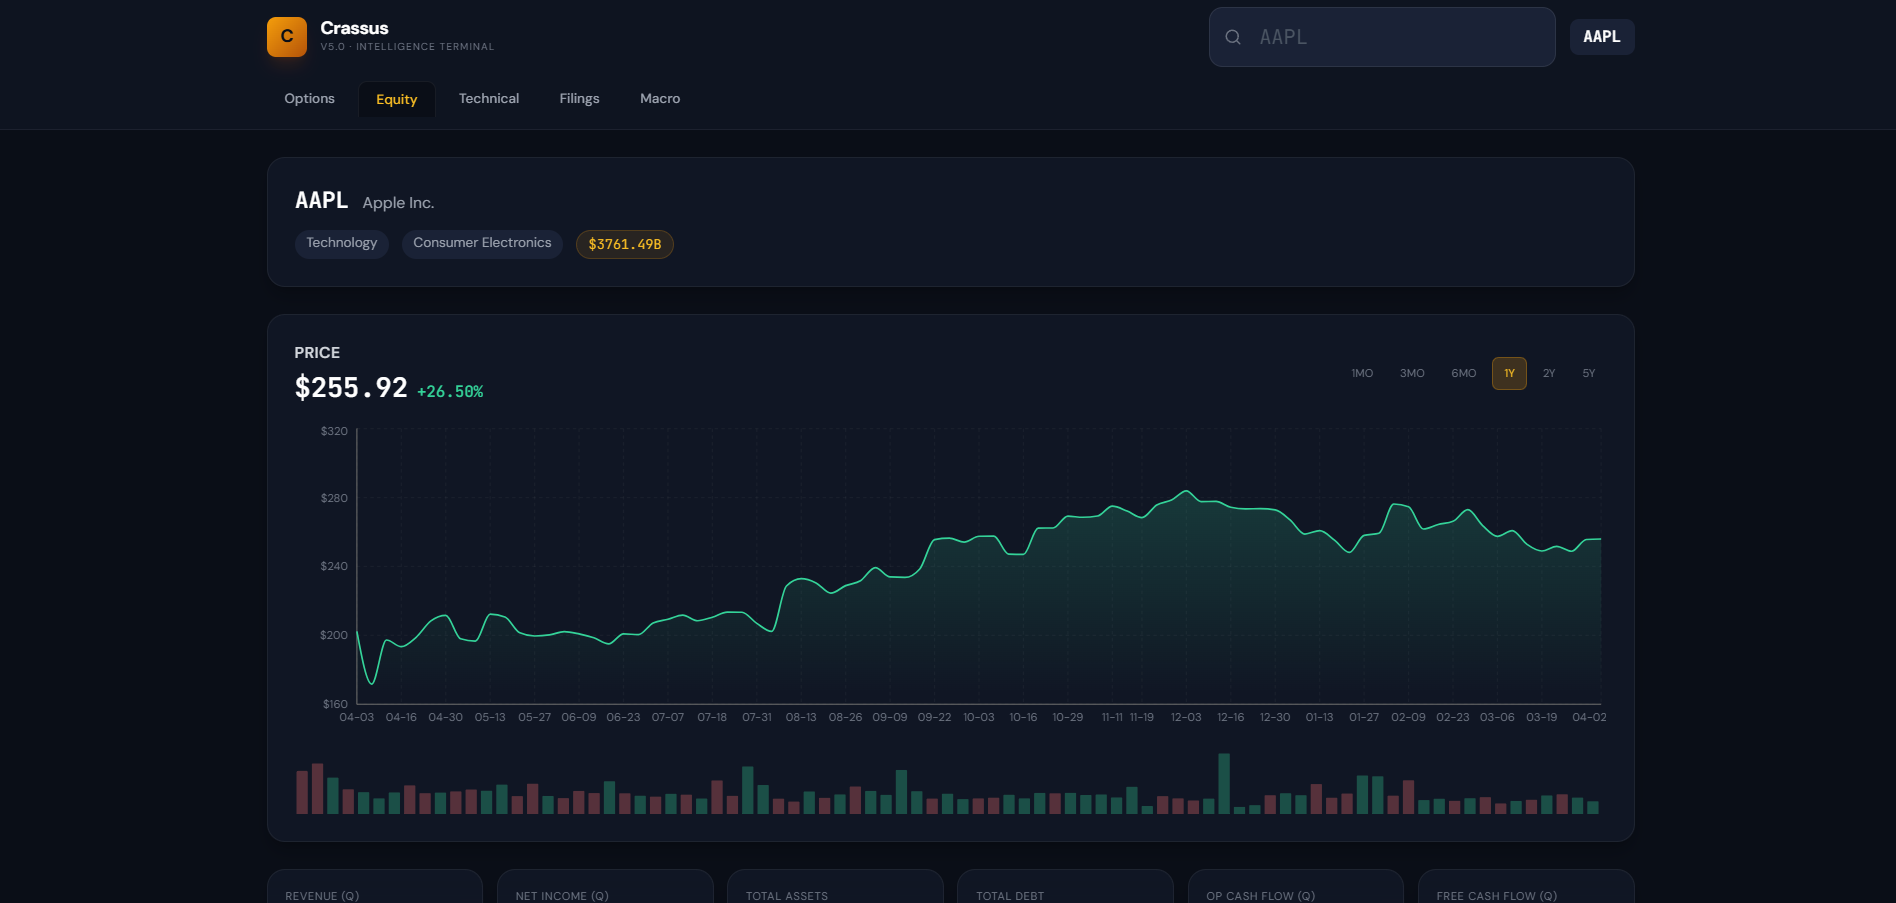The image size is (1896, 903).
Task: Open the Options tab
Action: [309, 98]
